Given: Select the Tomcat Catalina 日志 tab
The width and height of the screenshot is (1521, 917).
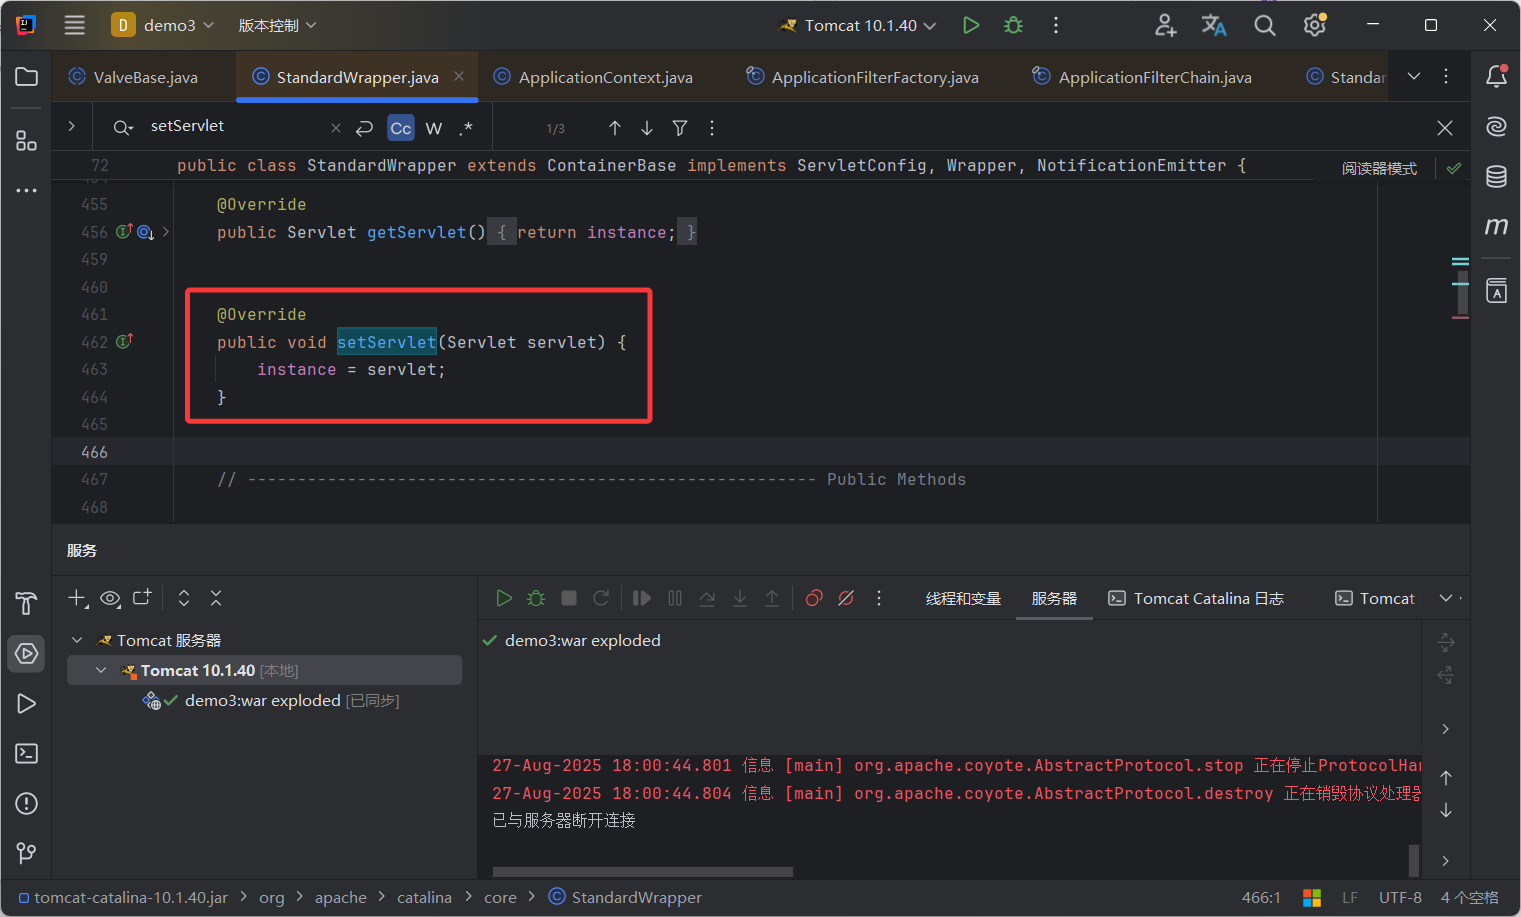Looking at the screenshot, I should (1196, 598).
